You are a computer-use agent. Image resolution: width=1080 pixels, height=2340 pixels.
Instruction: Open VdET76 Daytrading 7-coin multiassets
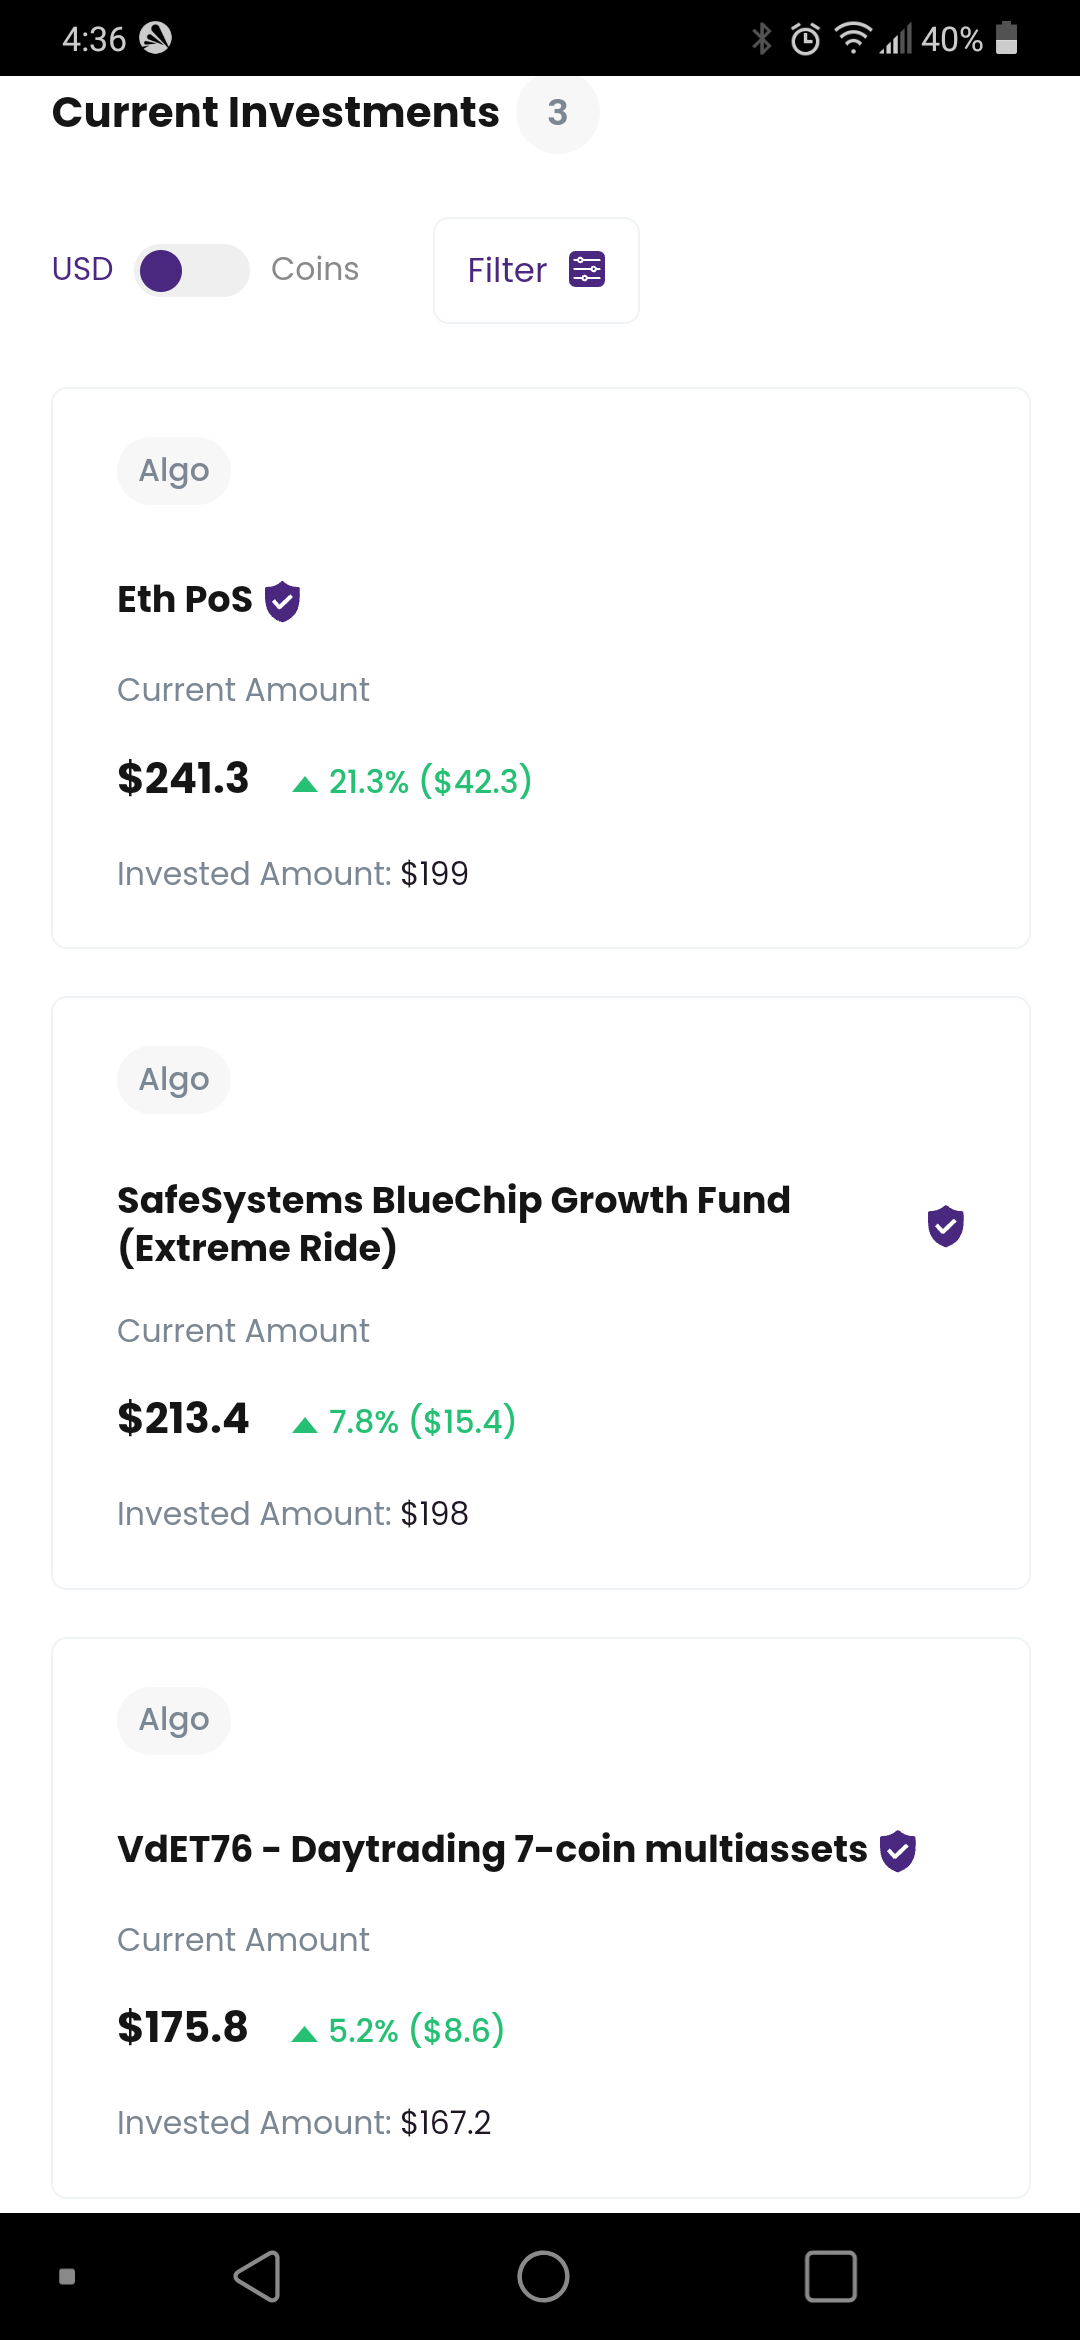point(492,1849)
